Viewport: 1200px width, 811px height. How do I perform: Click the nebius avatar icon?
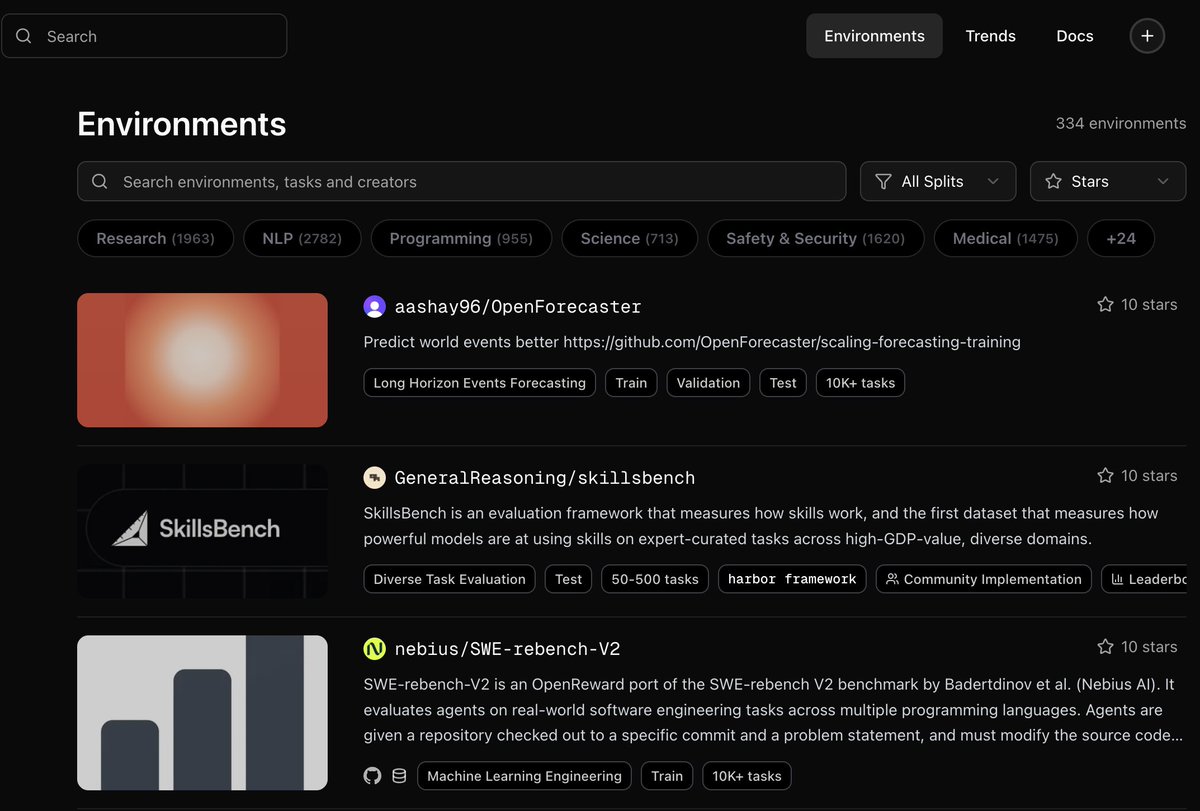click(x=374, y=649)
